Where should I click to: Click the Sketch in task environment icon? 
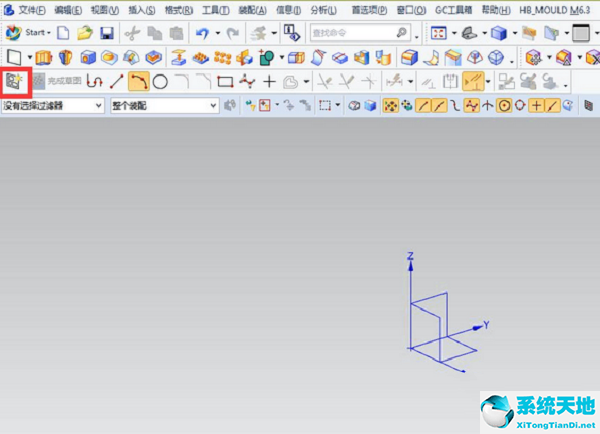pyautogui.click(x=15, y=81)
